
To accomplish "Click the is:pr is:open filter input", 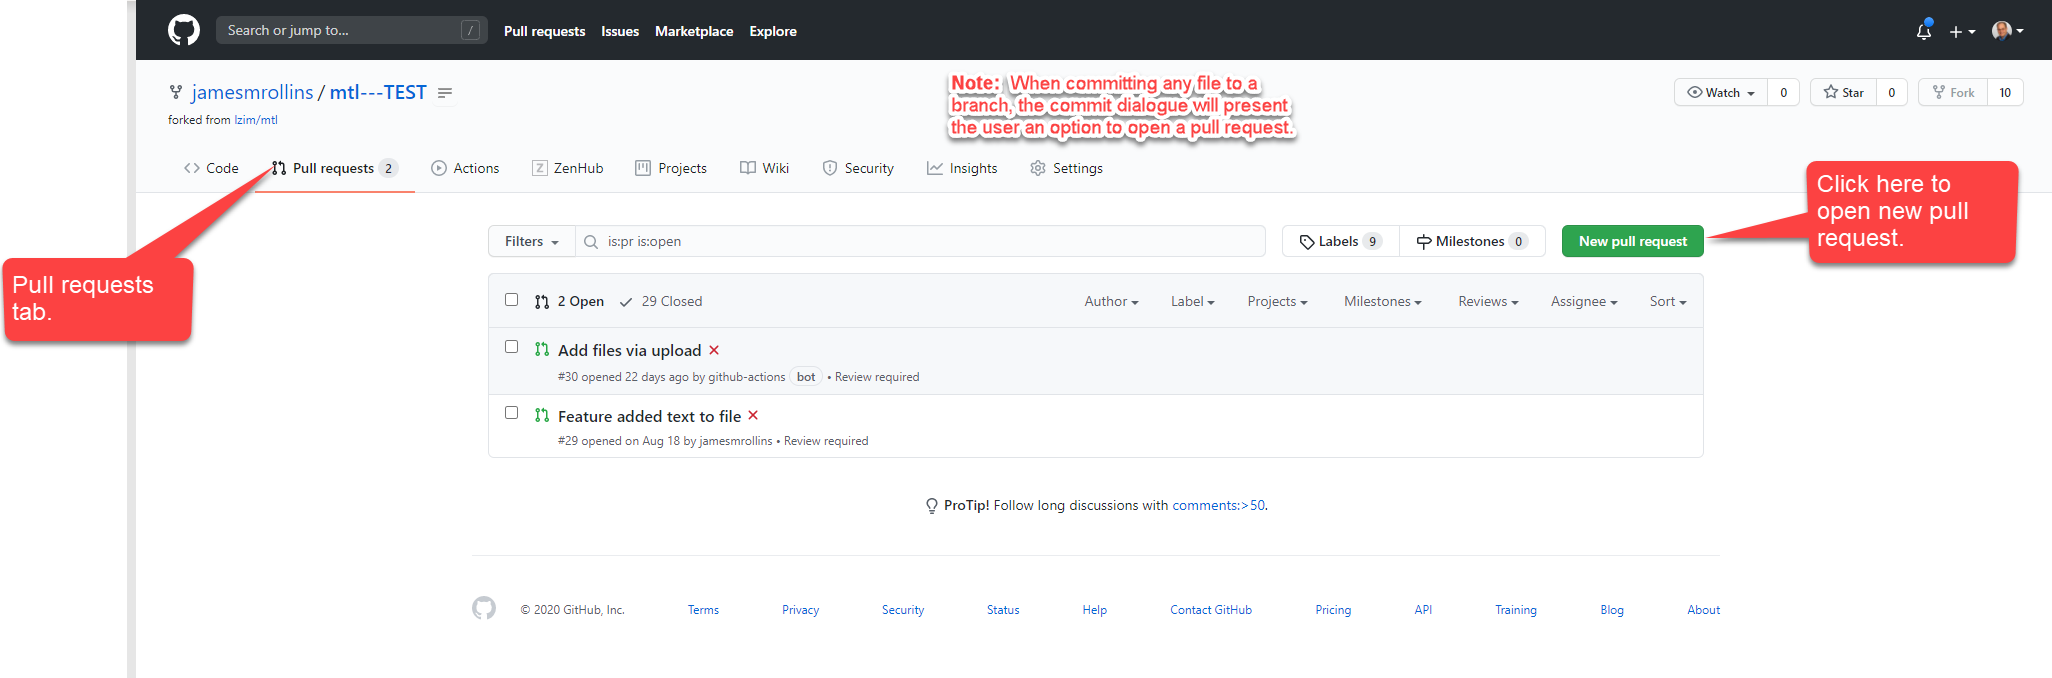I will (920, 241).
